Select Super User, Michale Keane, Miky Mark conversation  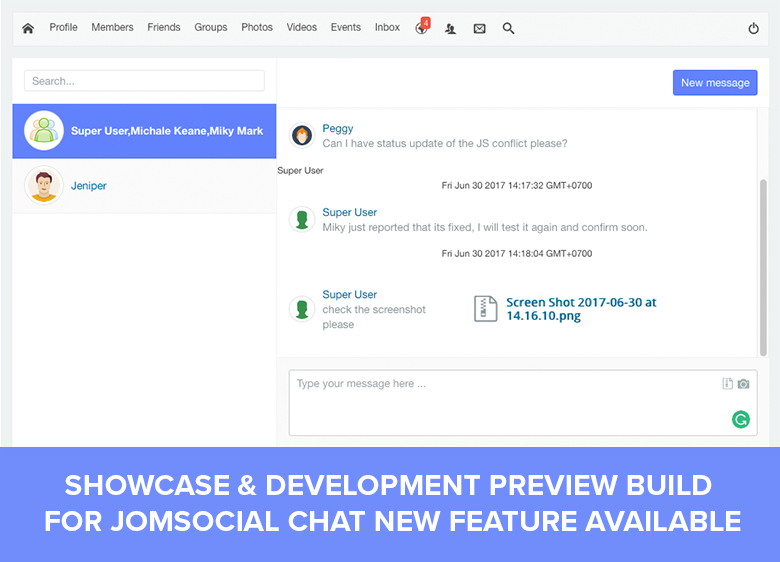tap(144, 131)
